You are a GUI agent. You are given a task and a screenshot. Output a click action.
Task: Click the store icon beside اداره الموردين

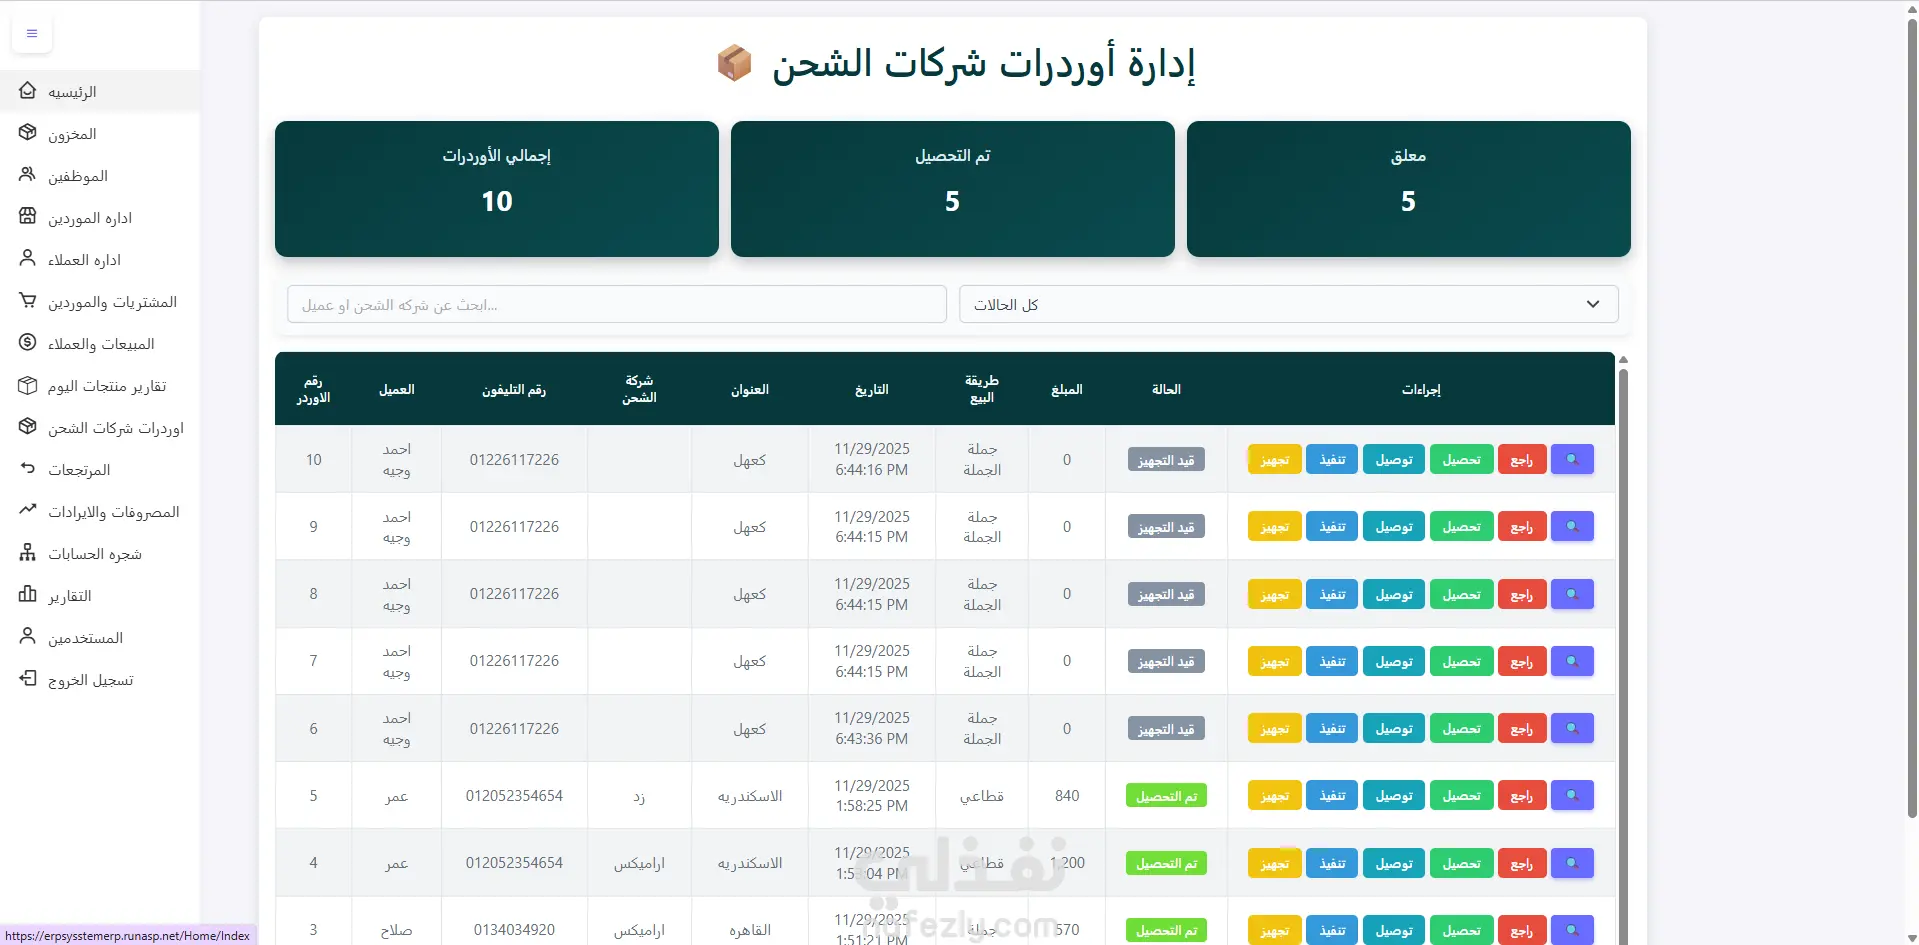pyautogui.click(x=28, y=217)
